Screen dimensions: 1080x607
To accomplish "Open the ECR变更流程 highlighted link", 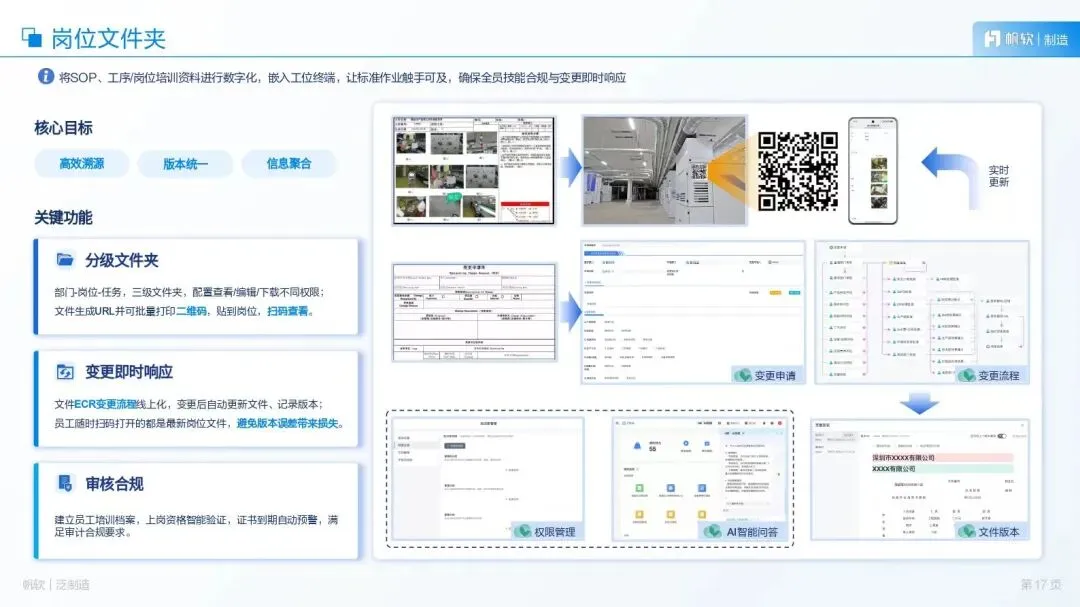I will (105, 404).
